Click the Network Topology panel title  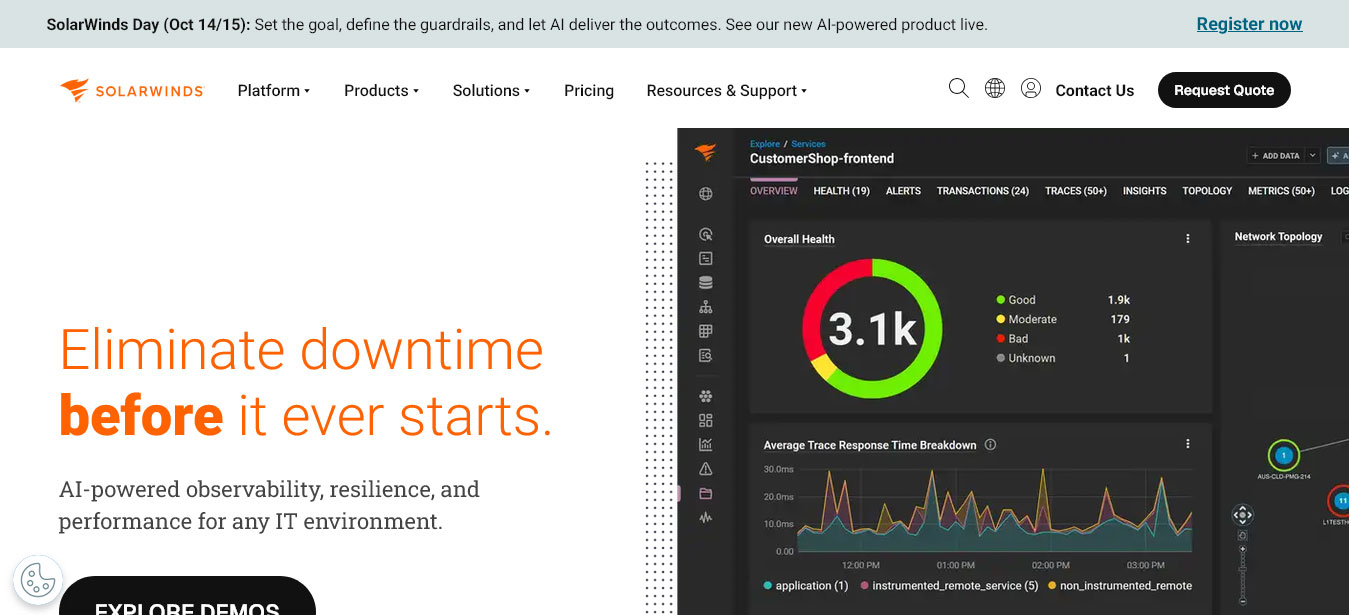(1278, 237)
